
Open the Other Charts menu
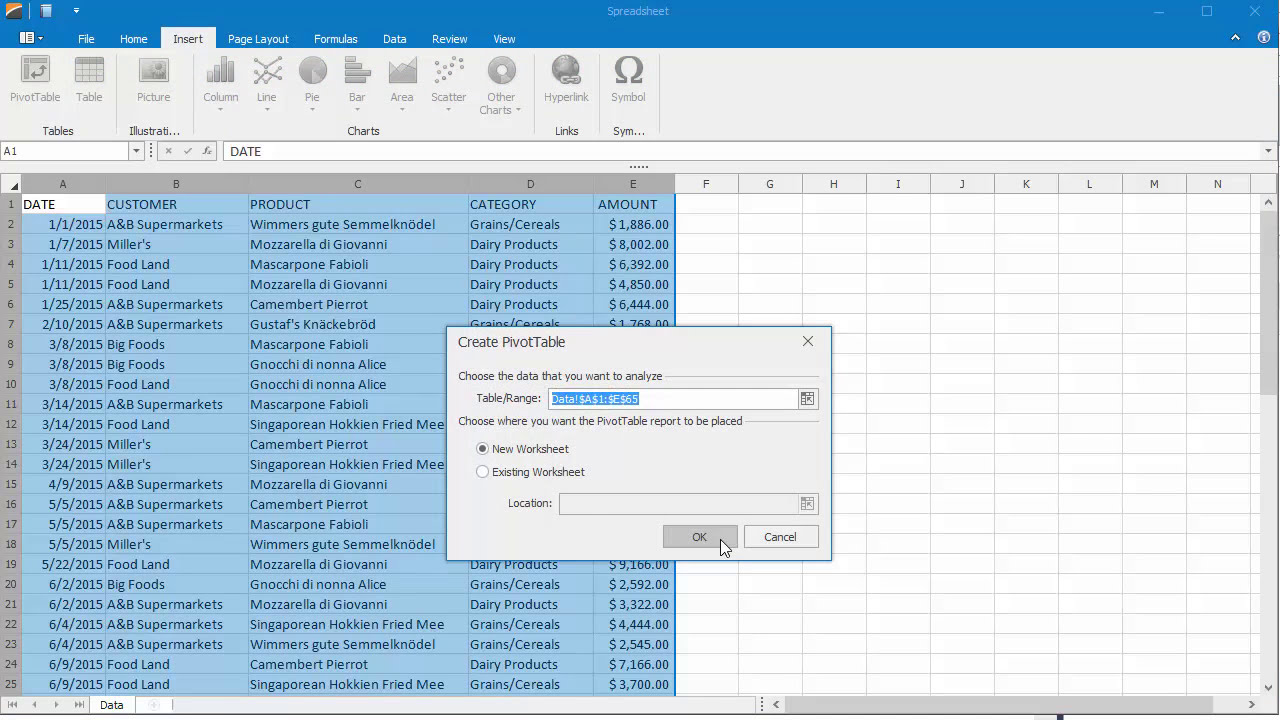(501, 85)
